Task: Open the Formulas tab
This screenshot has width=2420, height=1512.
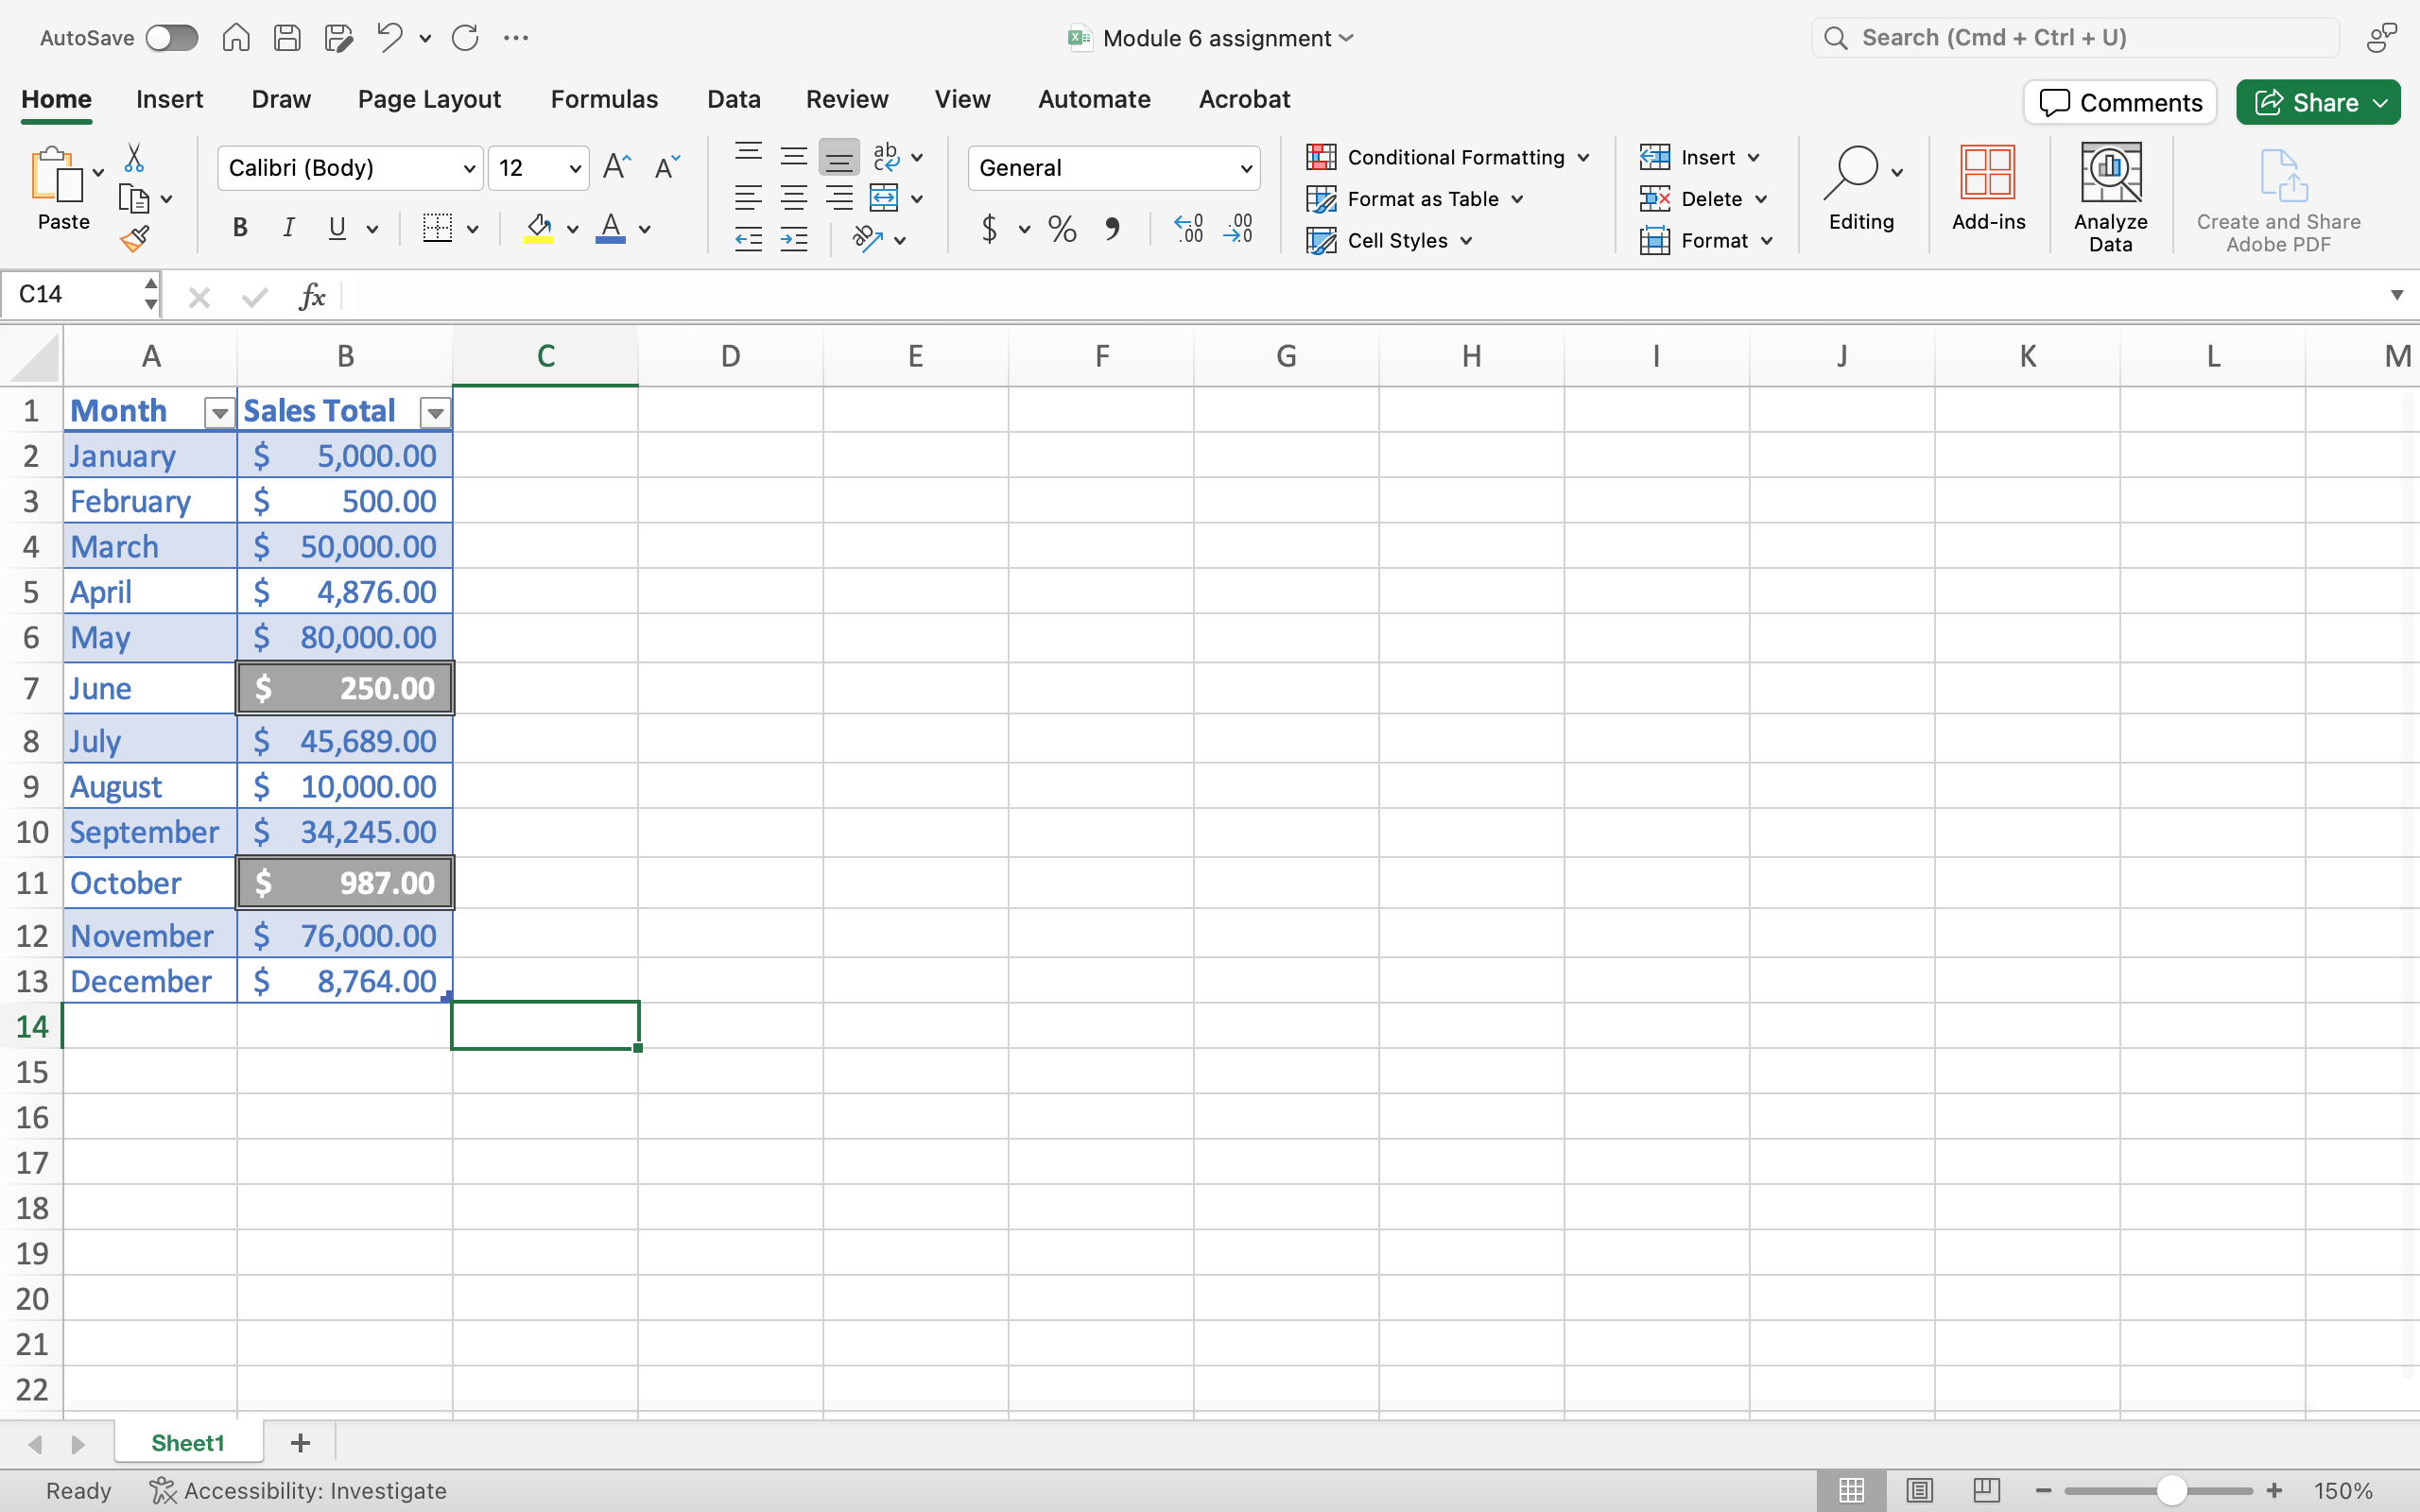Action: coord(604,99)
